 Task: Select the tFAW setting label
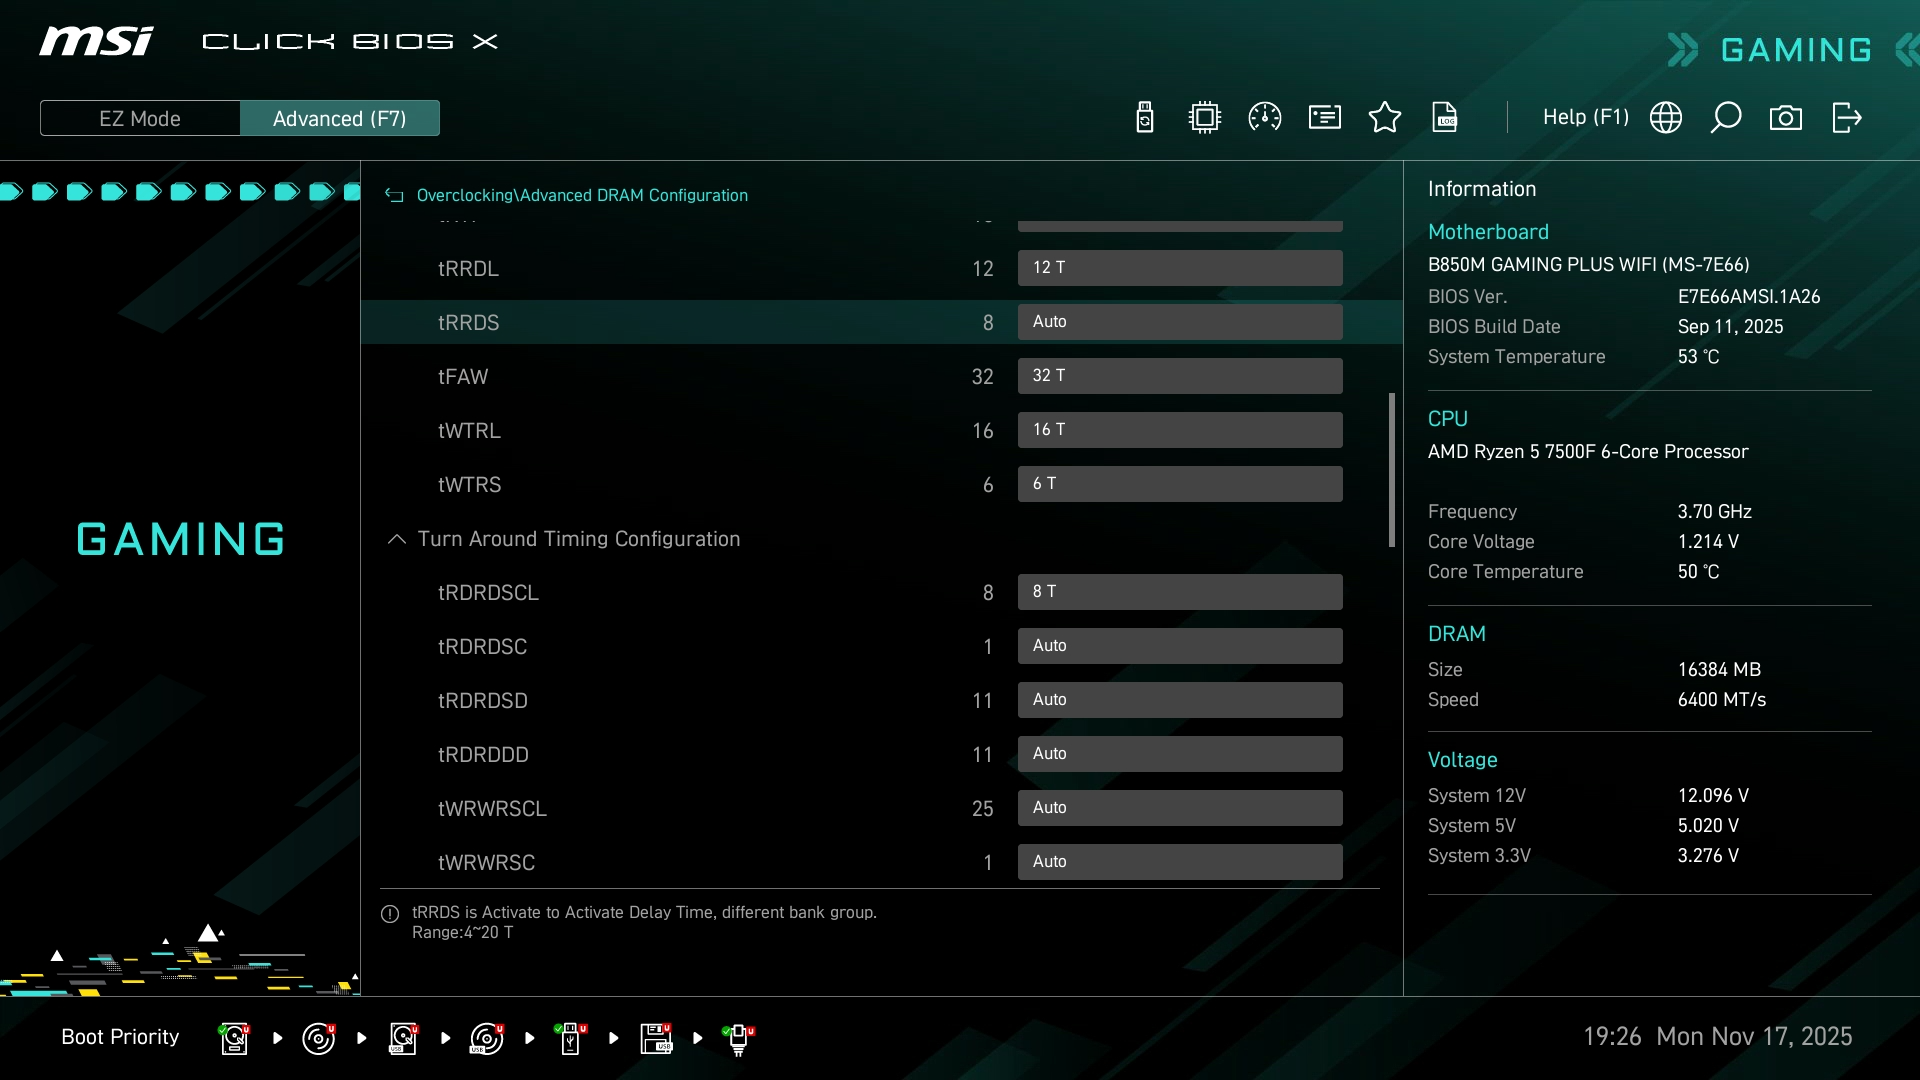point(463,377)
